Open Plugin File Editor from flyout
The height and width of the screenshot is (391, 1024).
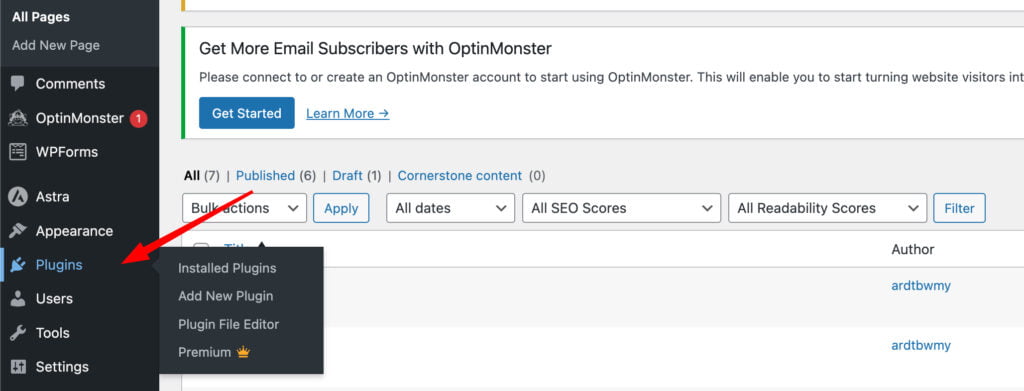(229, 324)
